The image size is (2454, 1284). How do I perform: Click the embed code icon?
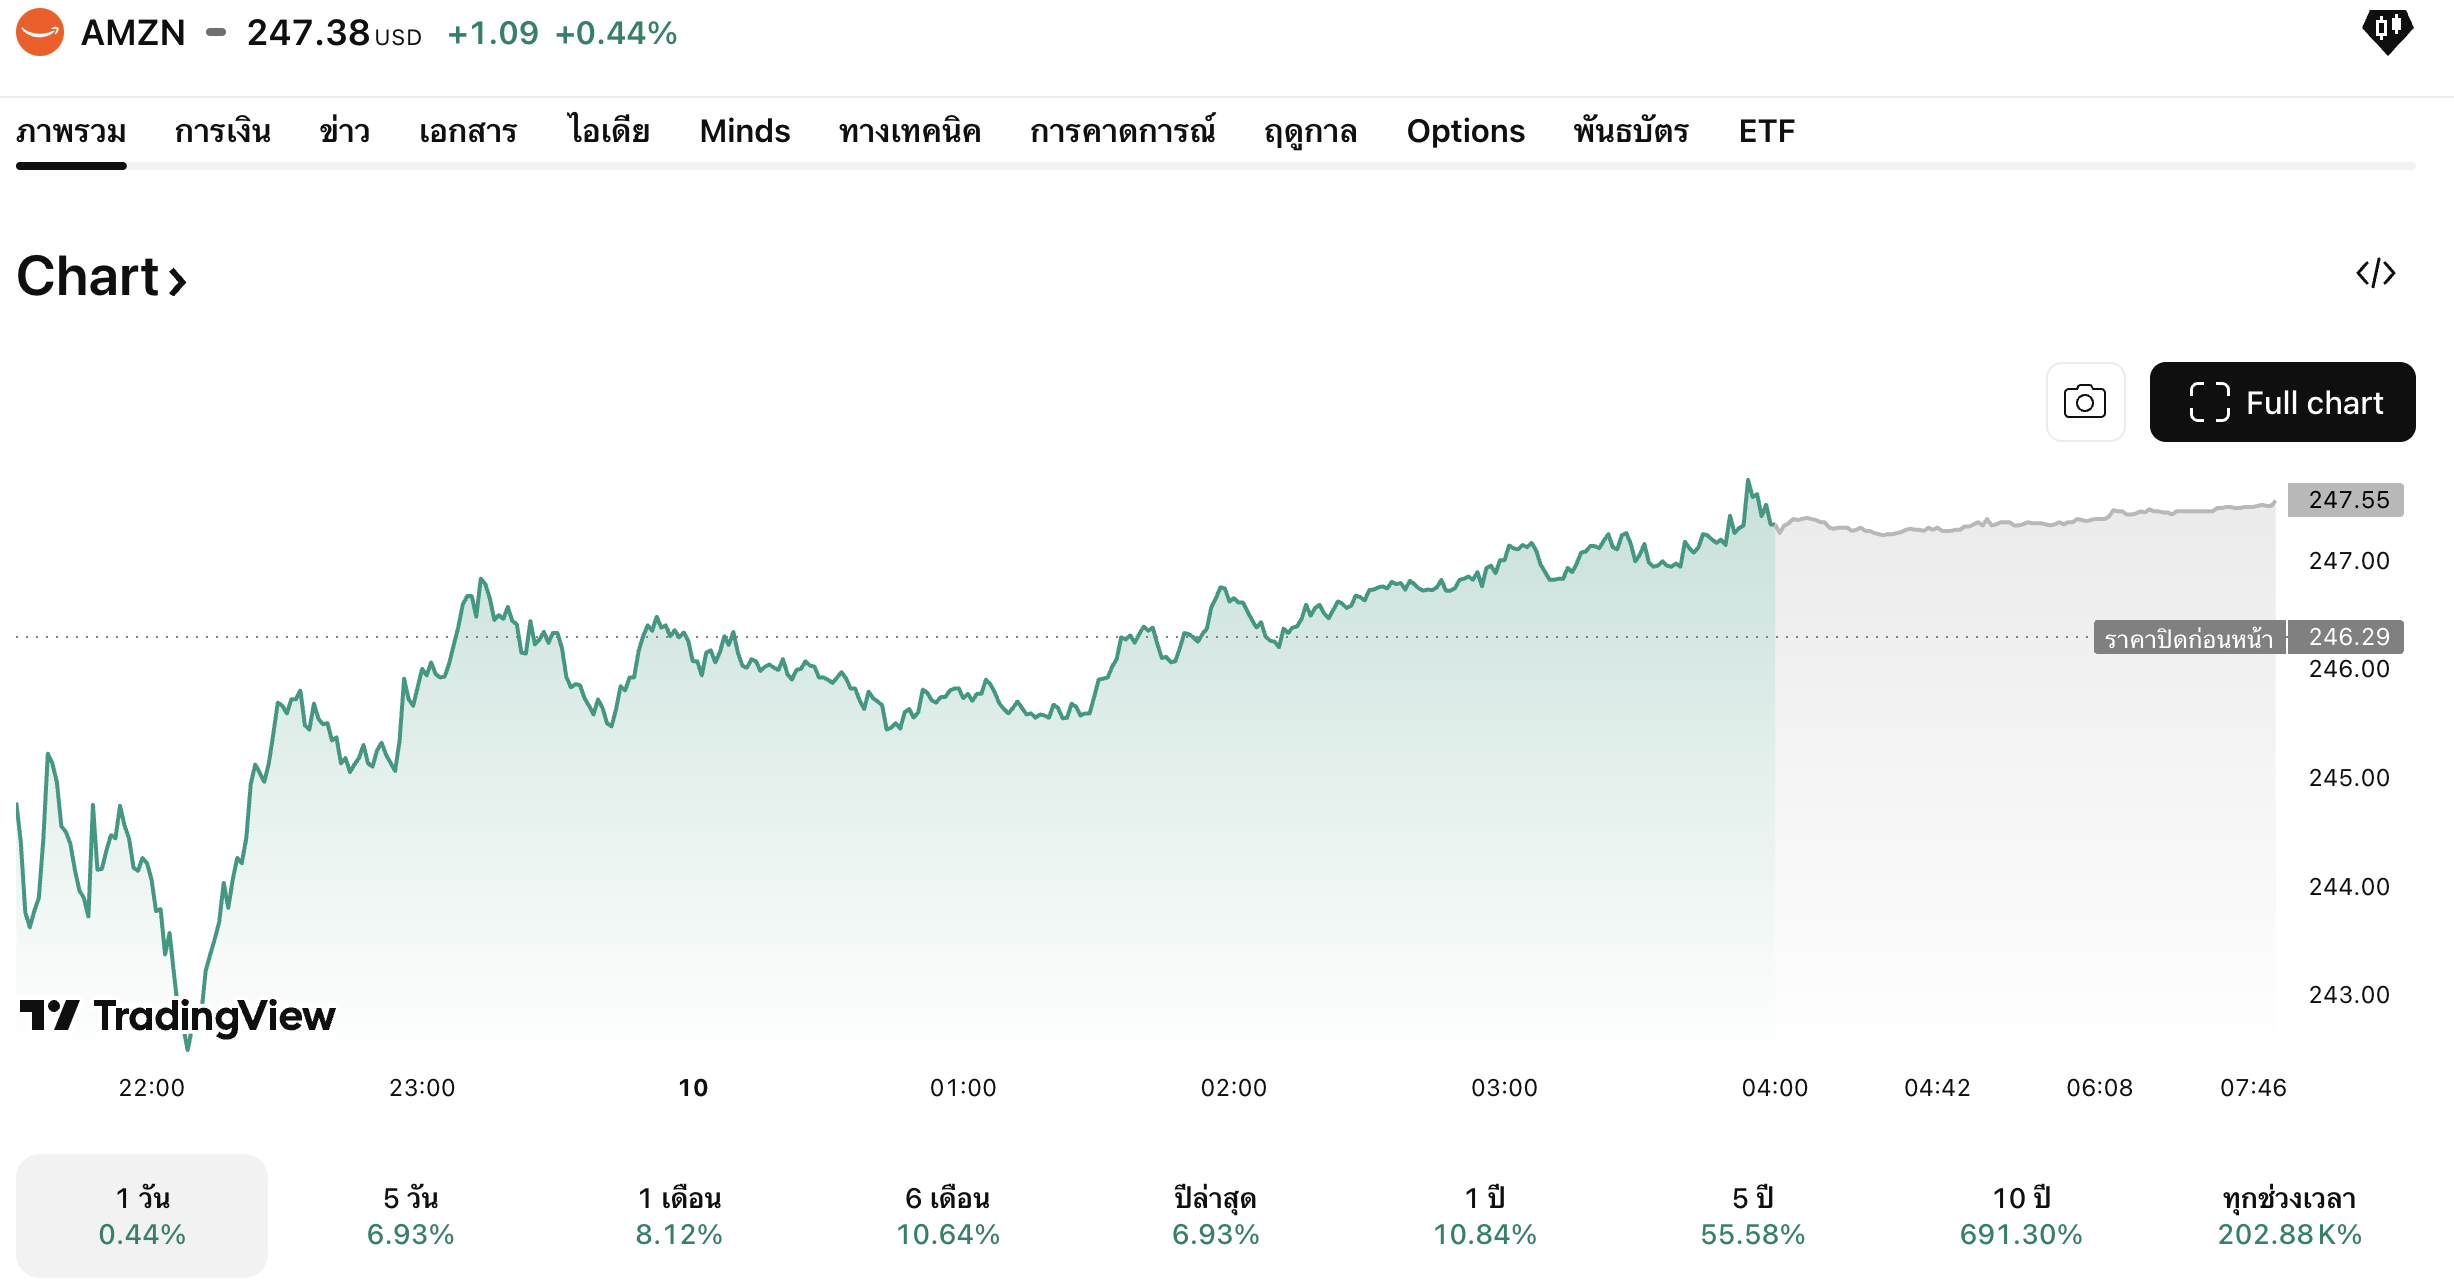click(x=2375, y=273)
